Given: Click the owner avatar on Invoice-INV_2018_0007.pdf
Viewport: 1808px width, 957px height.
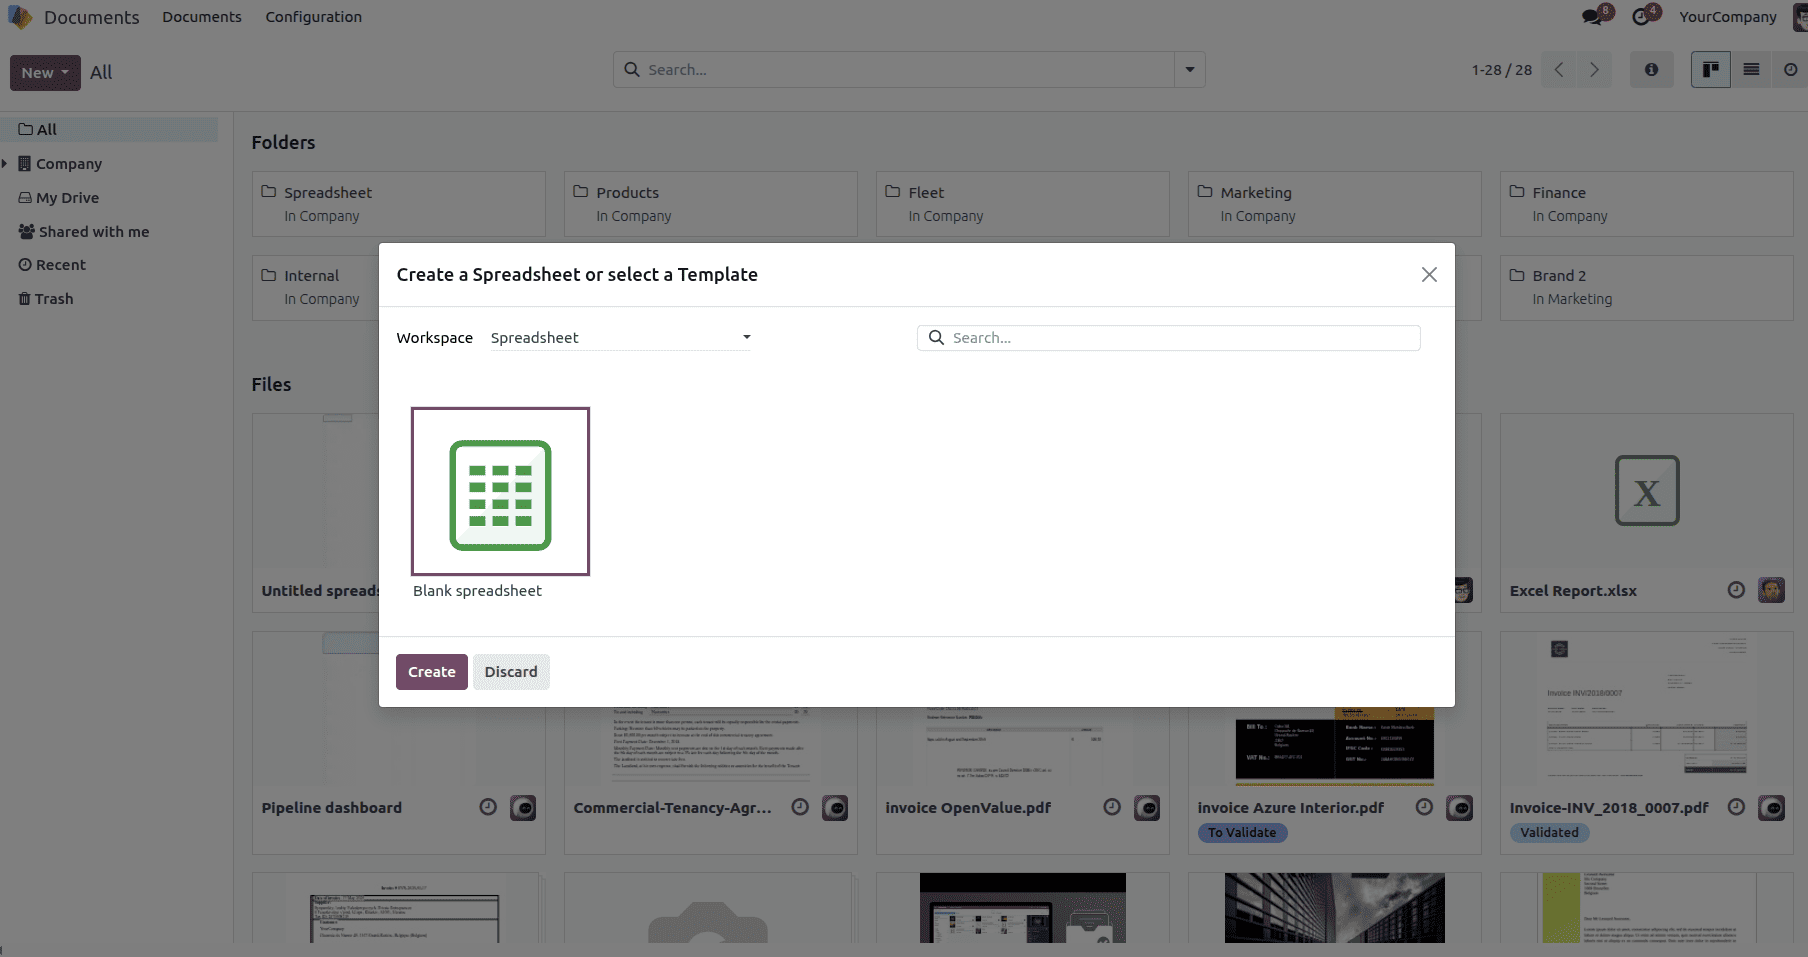Looking at the screenshot, I should [1771, 807].
